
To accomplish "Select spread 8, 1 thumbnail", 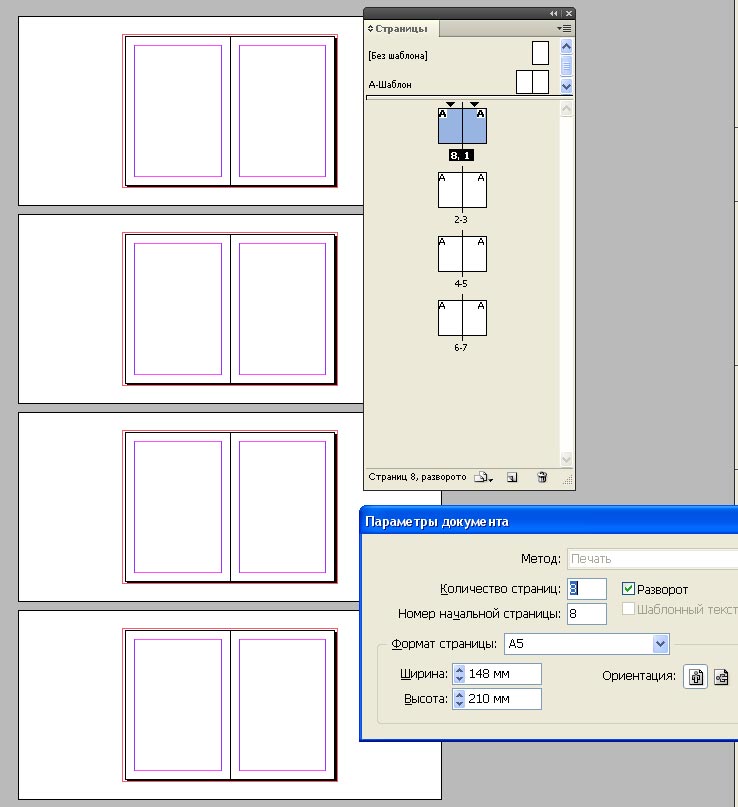I will [462, 126].
